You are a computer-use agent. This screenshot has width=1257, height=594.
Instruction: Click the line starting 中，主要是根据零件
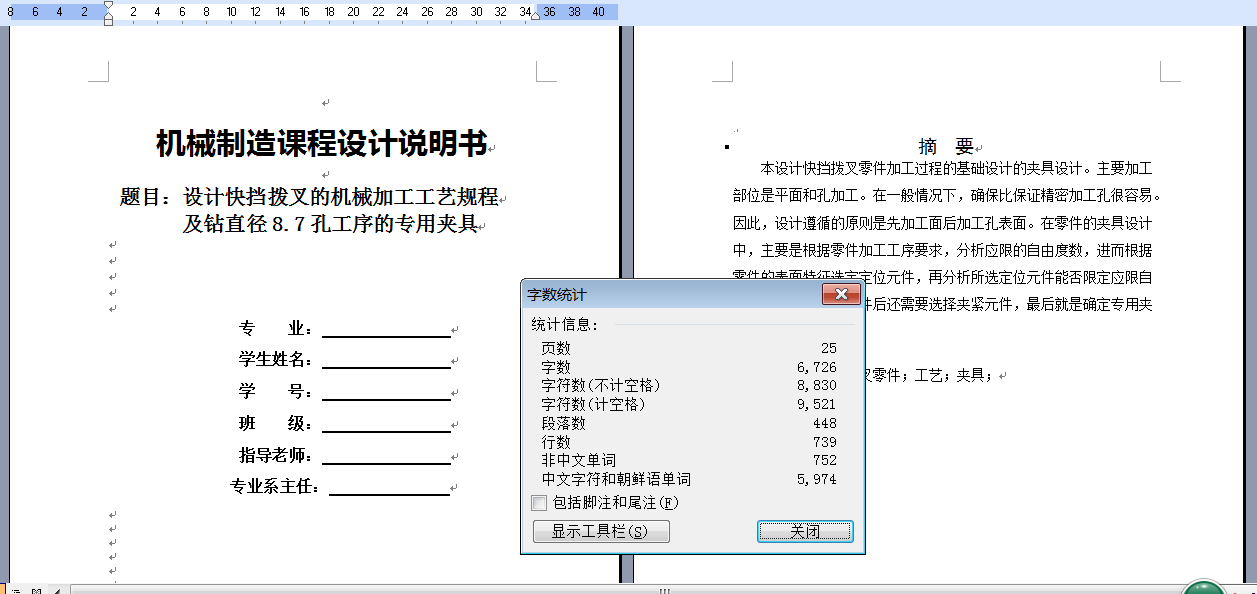(942, 250)
